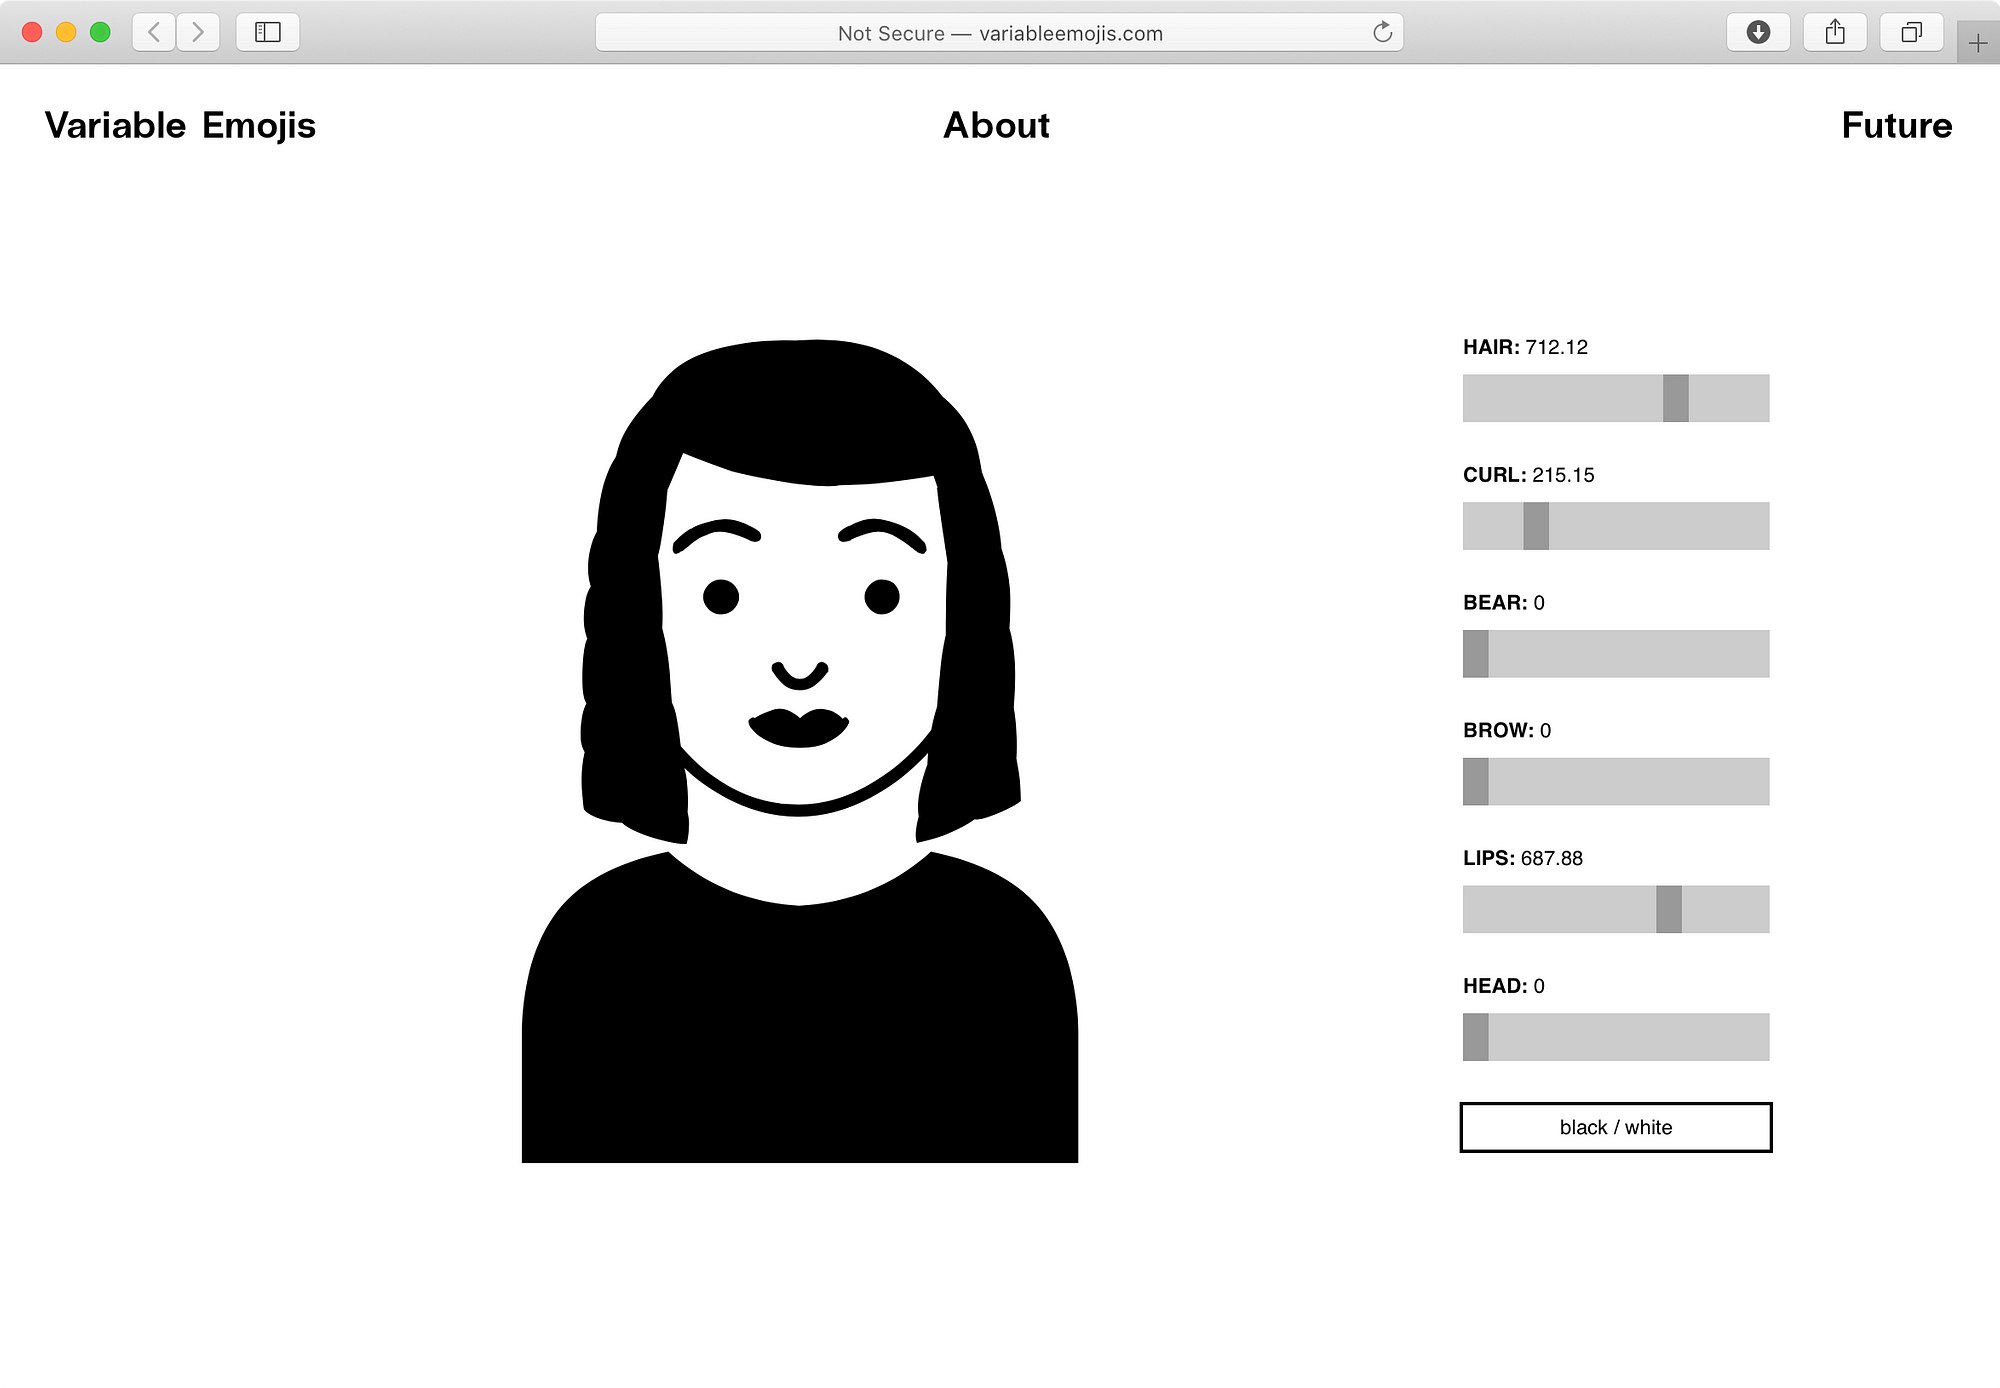Viewport: 2000px width, 1388px height.
Task: Click the Share icon in Safari toolbar
Action: pos(1835,32)
